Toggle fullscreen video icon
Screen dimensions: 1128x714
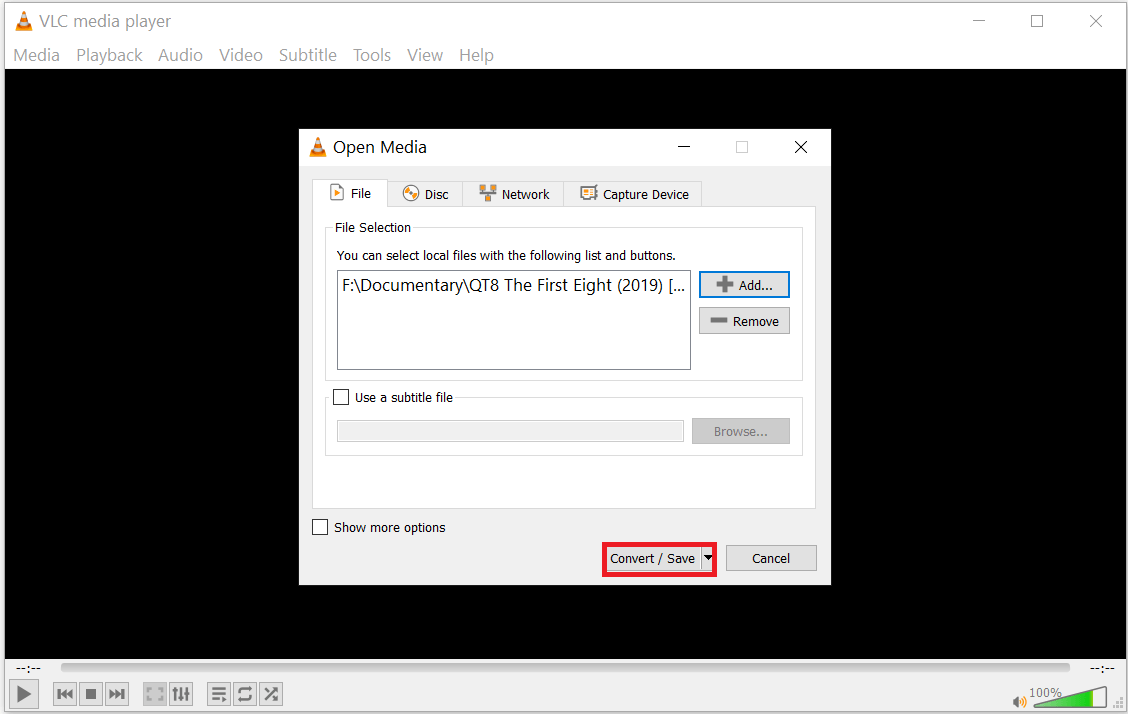pyautogui.click(x=155, y=694)
